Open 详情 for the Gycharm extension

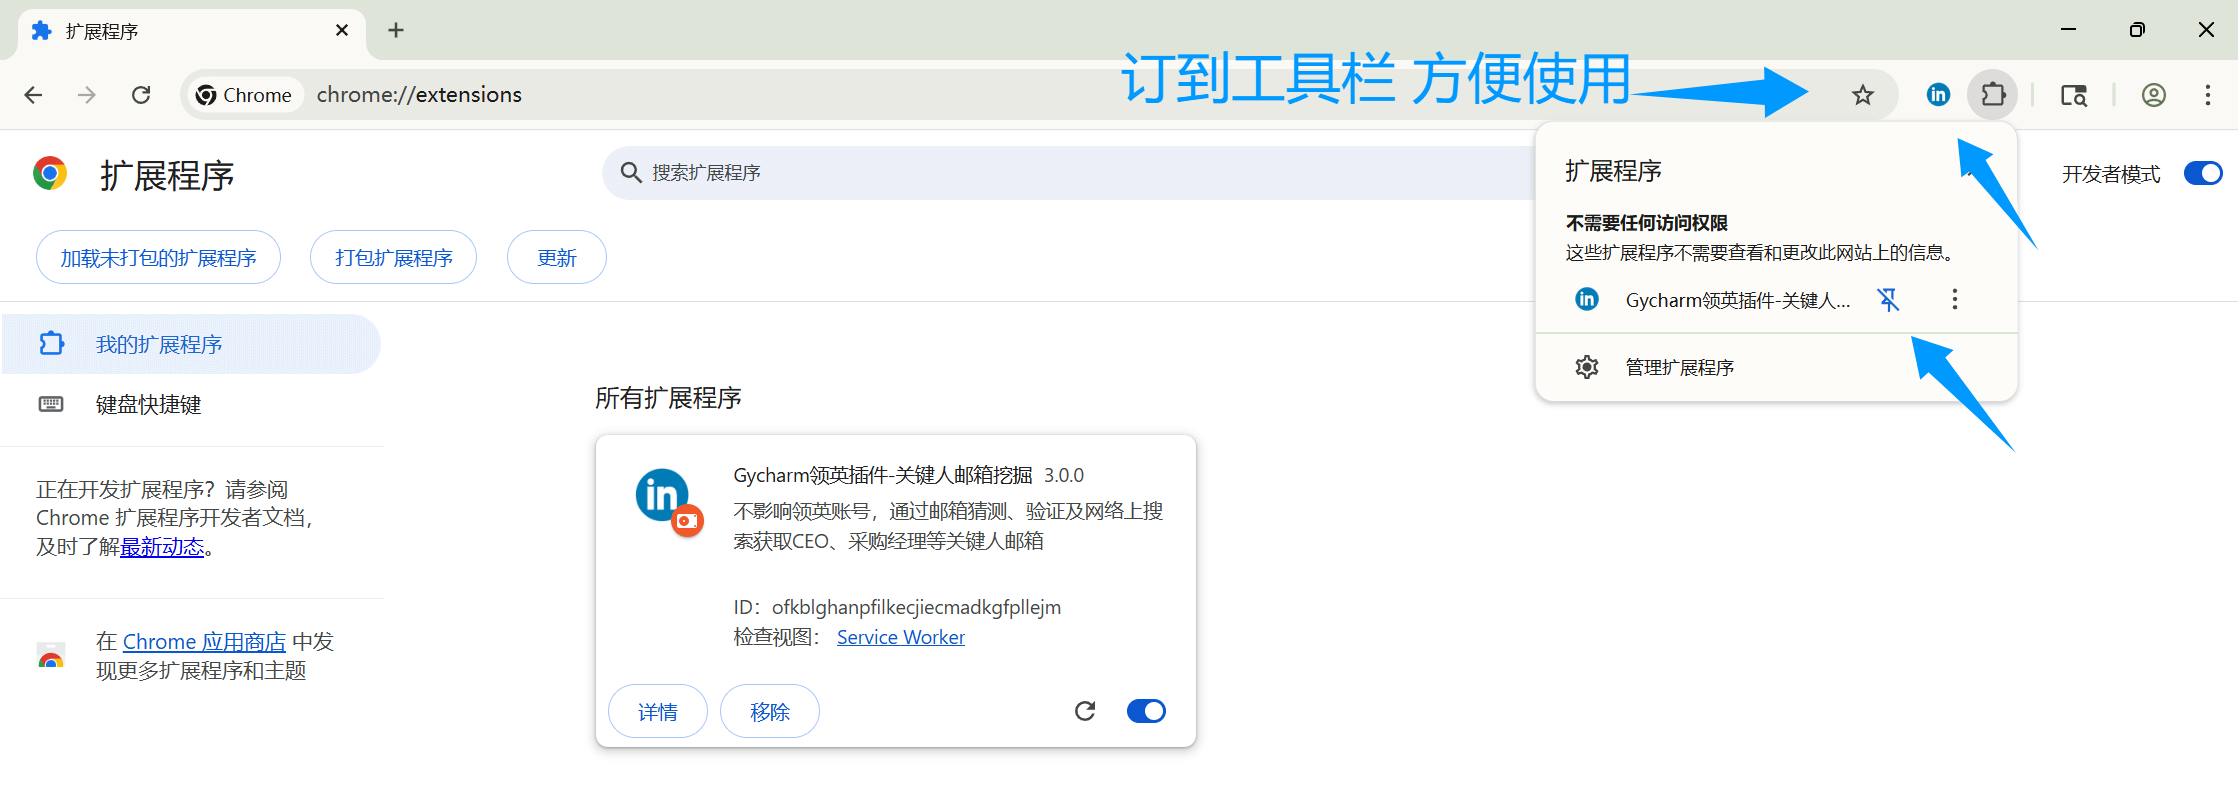658,711
